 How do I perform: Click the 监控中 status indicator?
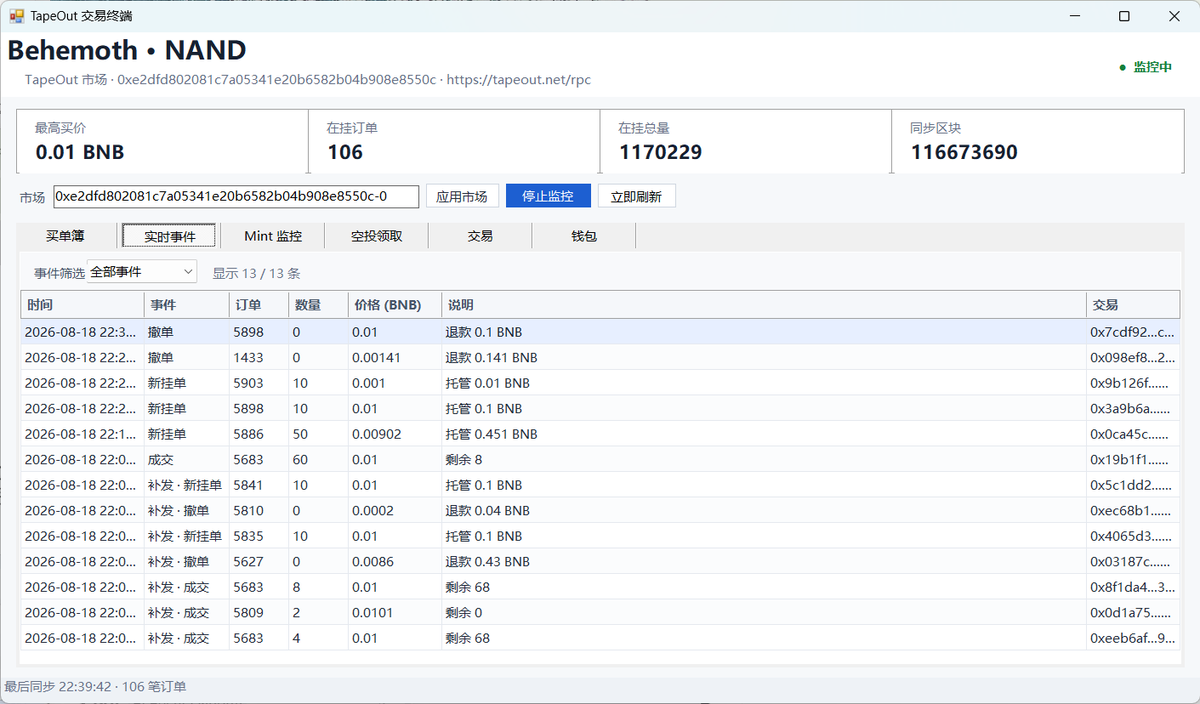(1145, 67)
